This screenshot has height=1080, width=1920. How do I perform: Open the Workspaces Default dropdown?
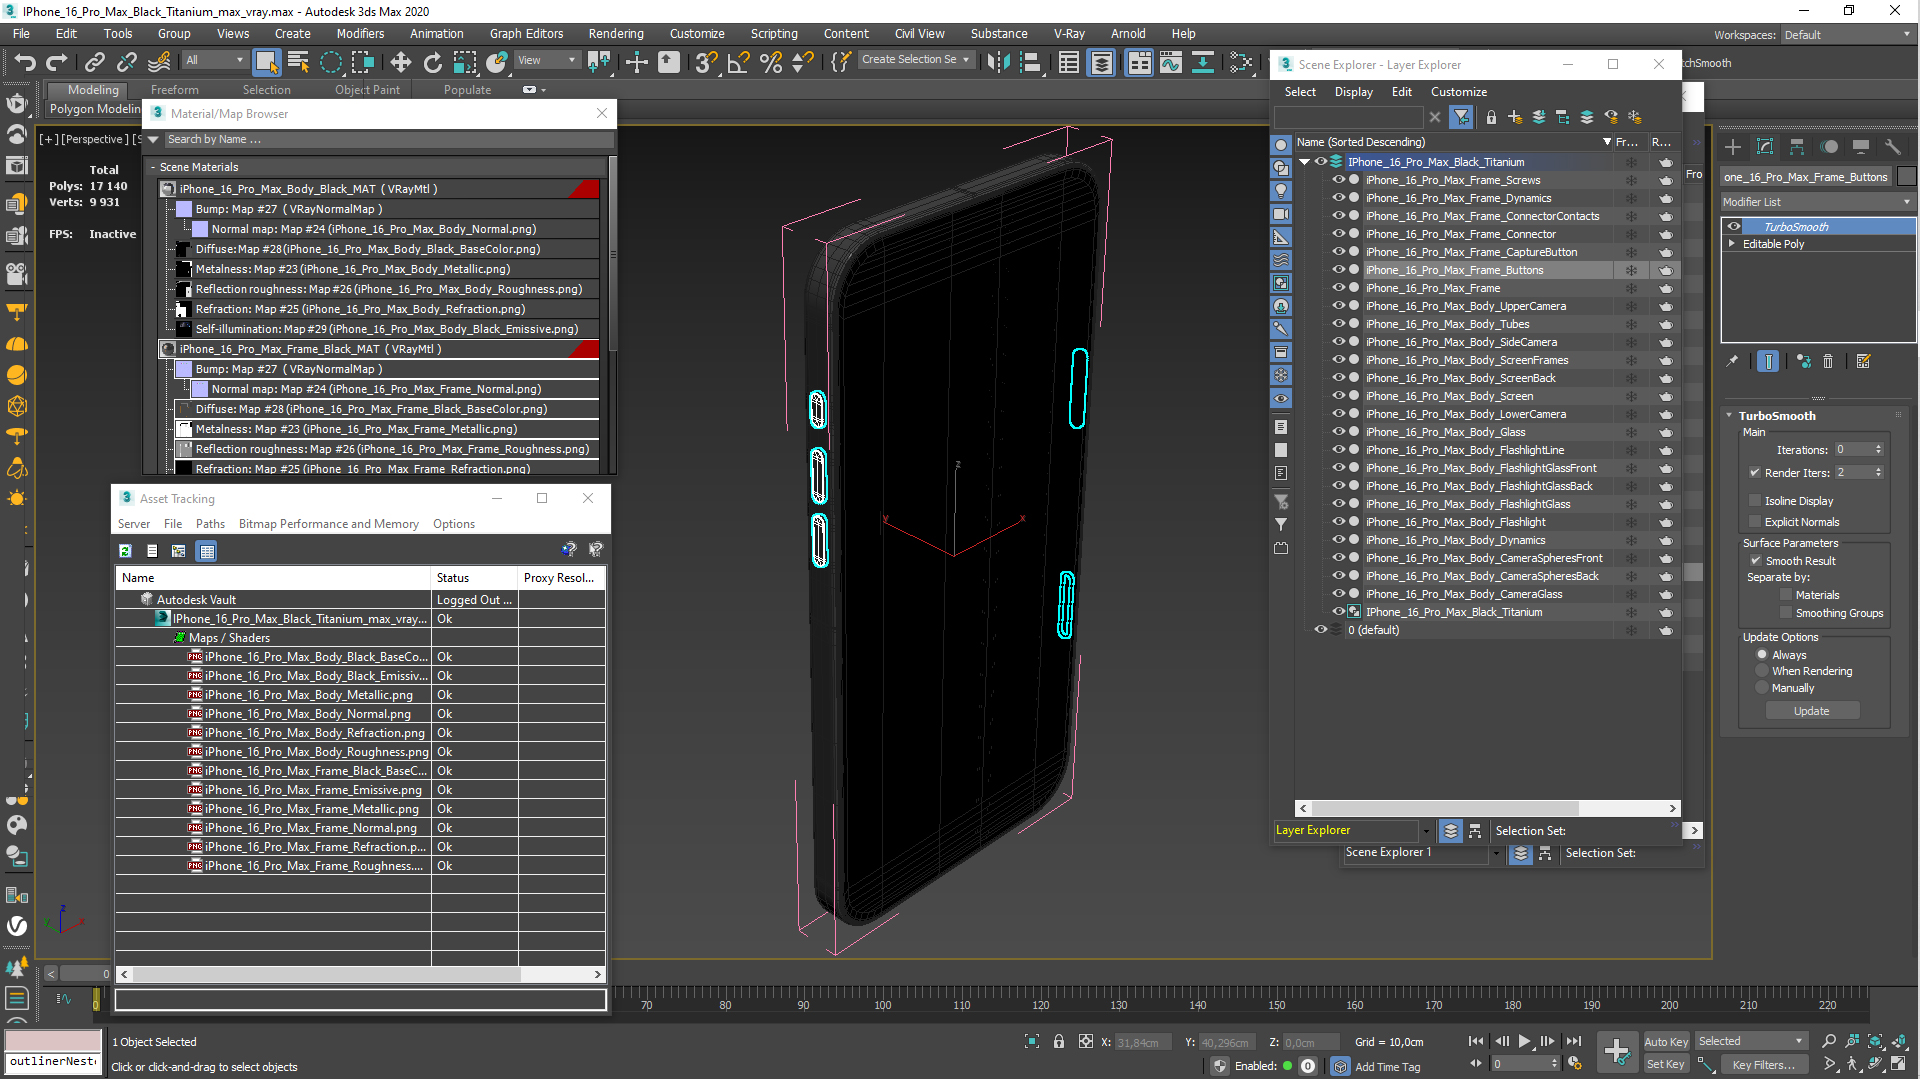pos(1846,35)
